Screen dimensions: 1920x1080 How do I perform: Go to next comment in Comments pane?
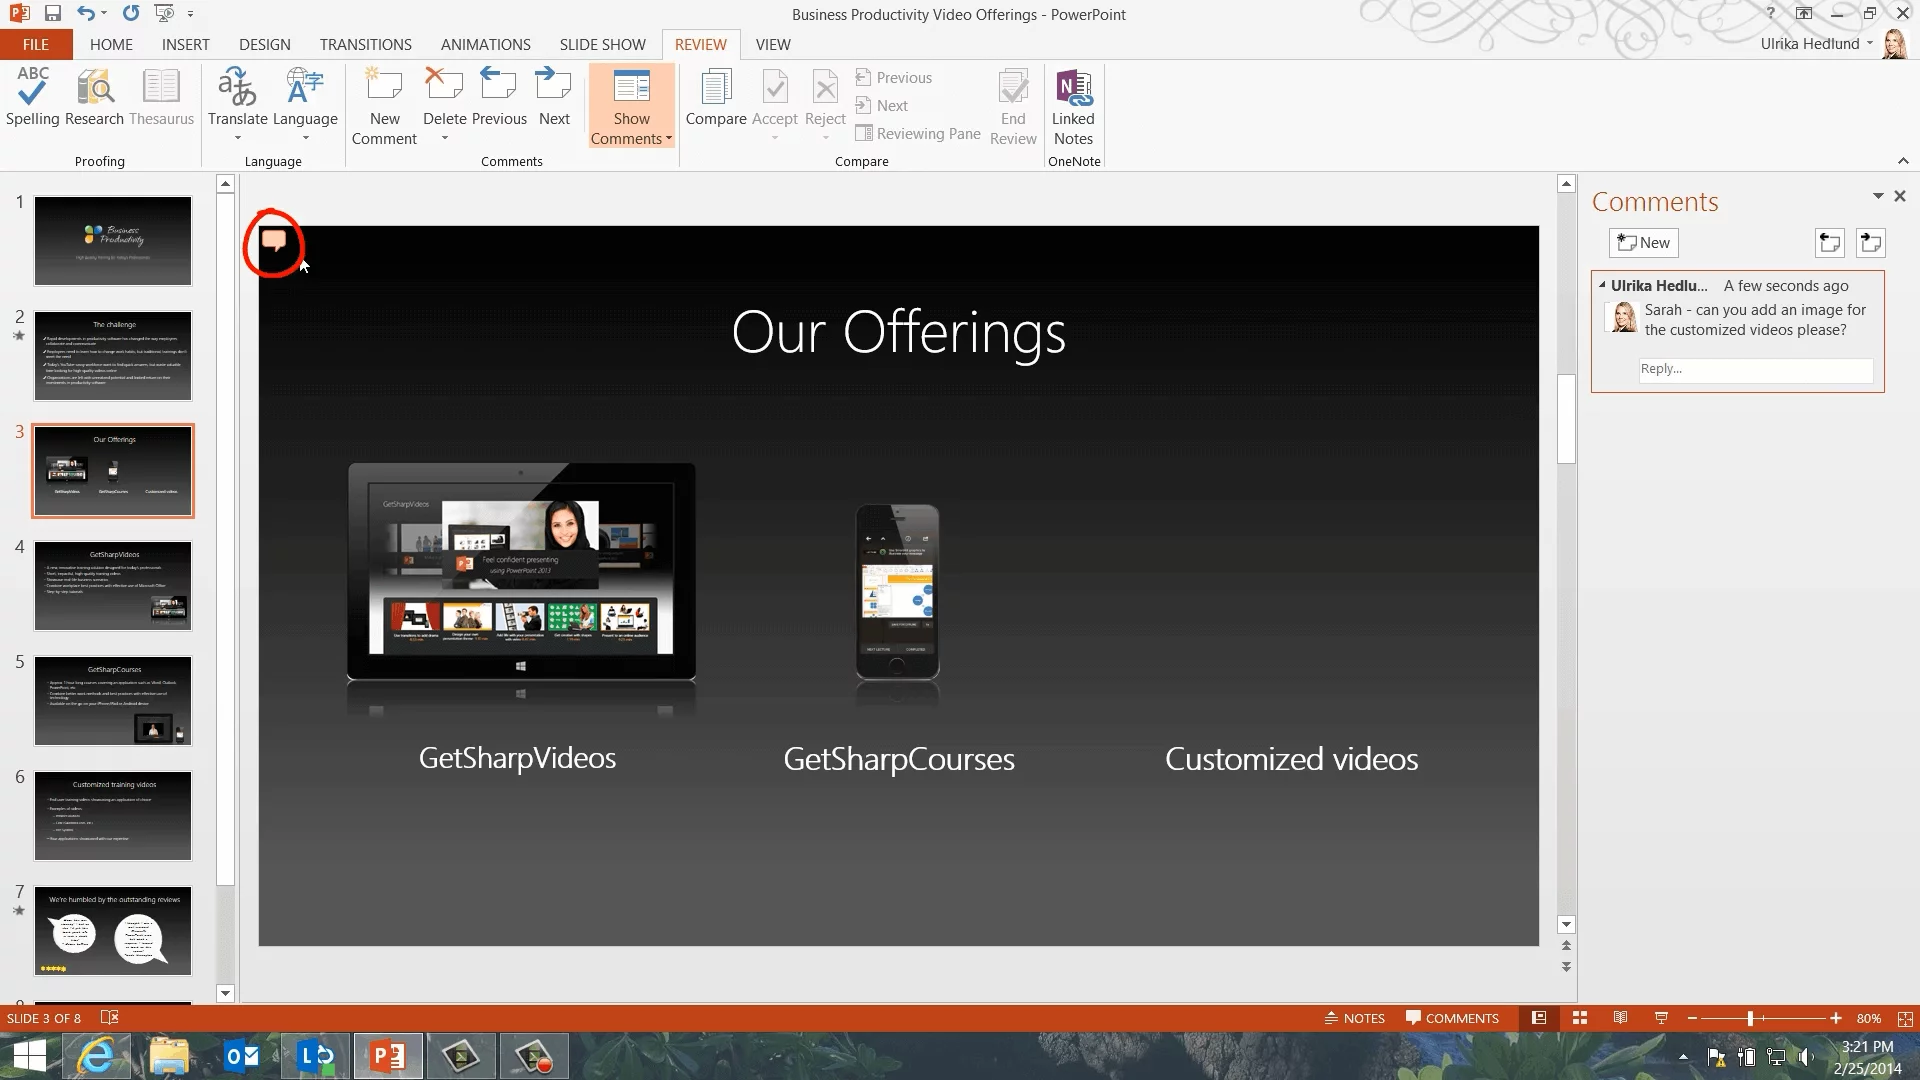point(1870,243)
